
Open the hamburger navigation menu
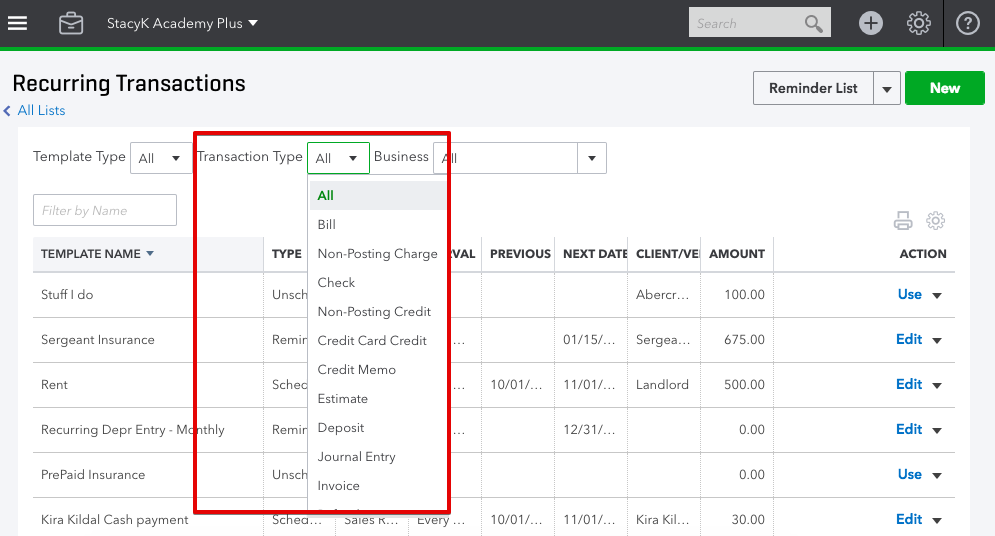point(18,23)
